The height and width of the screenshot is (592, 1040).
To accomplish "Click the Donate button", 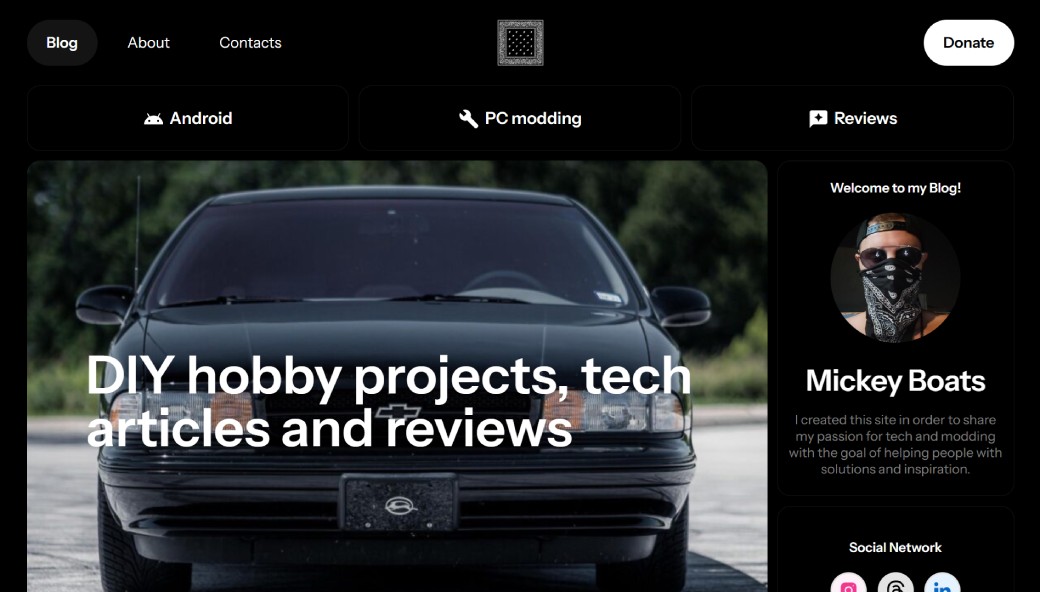I will click(x=968, y=42).
